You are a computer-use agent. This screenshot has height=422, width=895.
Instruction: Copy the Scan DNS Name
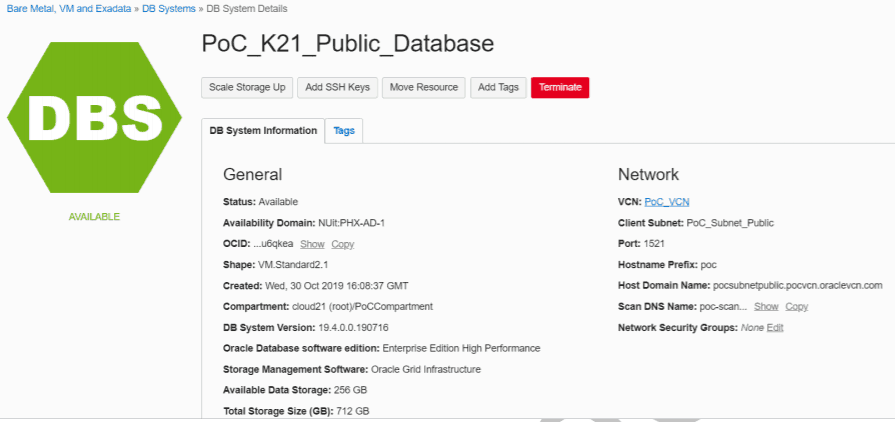pos(796,307)
